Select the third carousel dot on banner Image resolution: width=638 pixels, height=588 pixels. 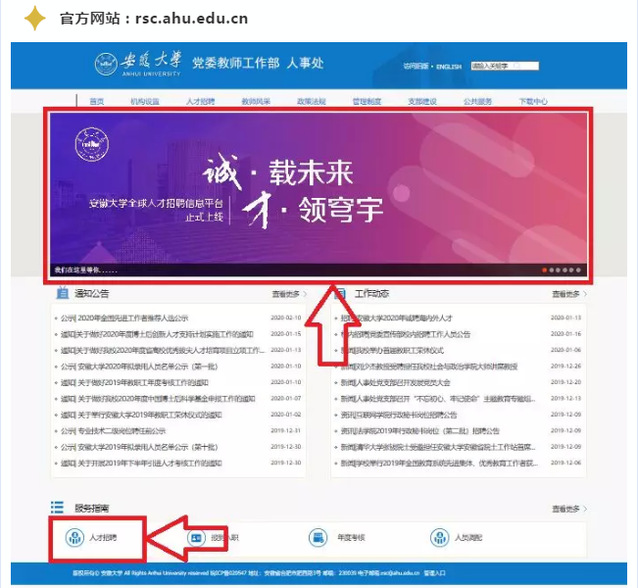pyautogui.click(x=558, y=270)
